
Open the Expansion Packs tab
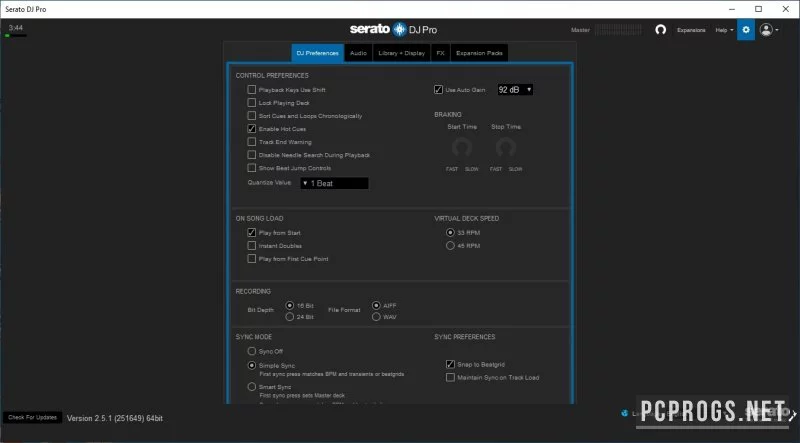pyautogui.click(x=479, y=53)
